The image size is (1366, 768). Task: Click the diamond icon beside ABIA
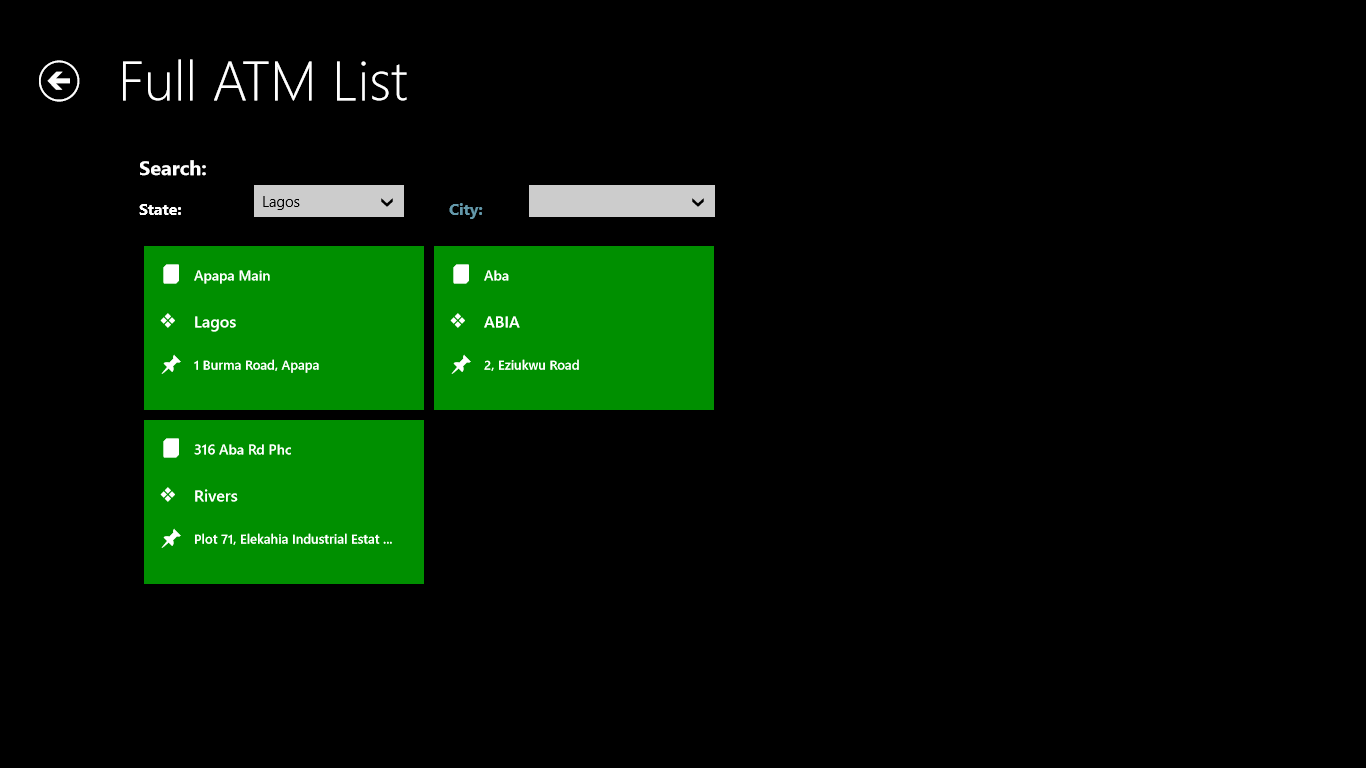[x=458, y=321]
